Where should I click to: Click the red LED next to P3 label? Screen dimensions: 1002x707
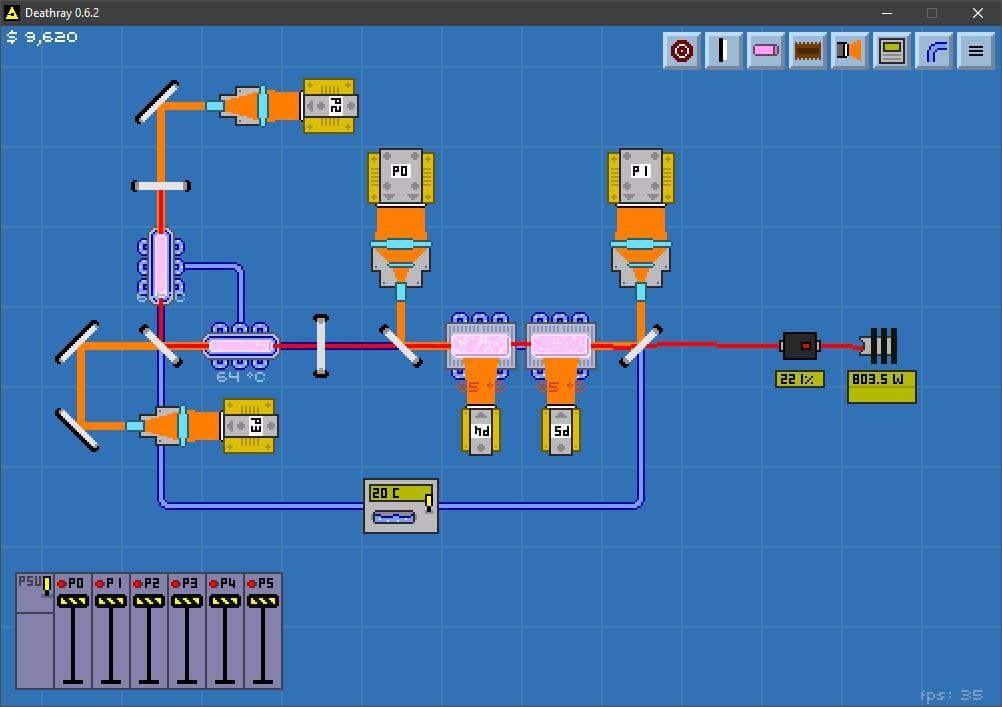[x=176, y=584]
